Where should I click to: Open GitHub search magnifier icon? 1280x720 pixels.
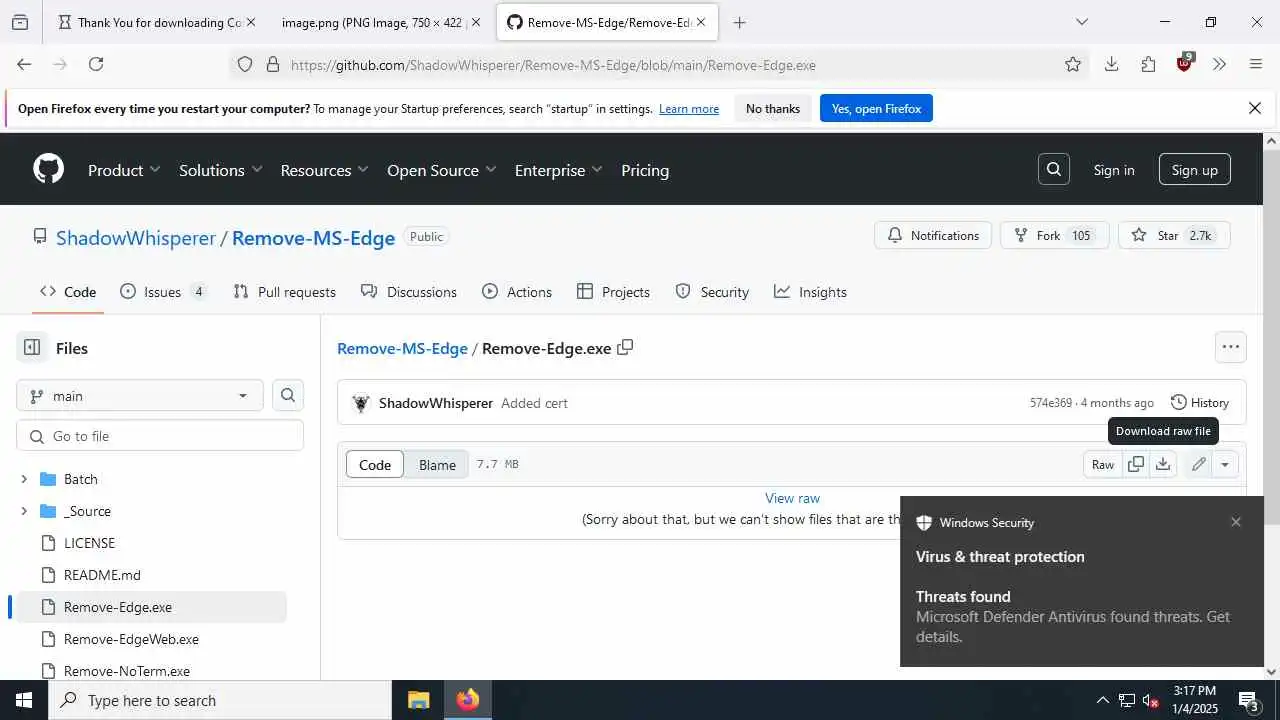tap(1054, 170)
